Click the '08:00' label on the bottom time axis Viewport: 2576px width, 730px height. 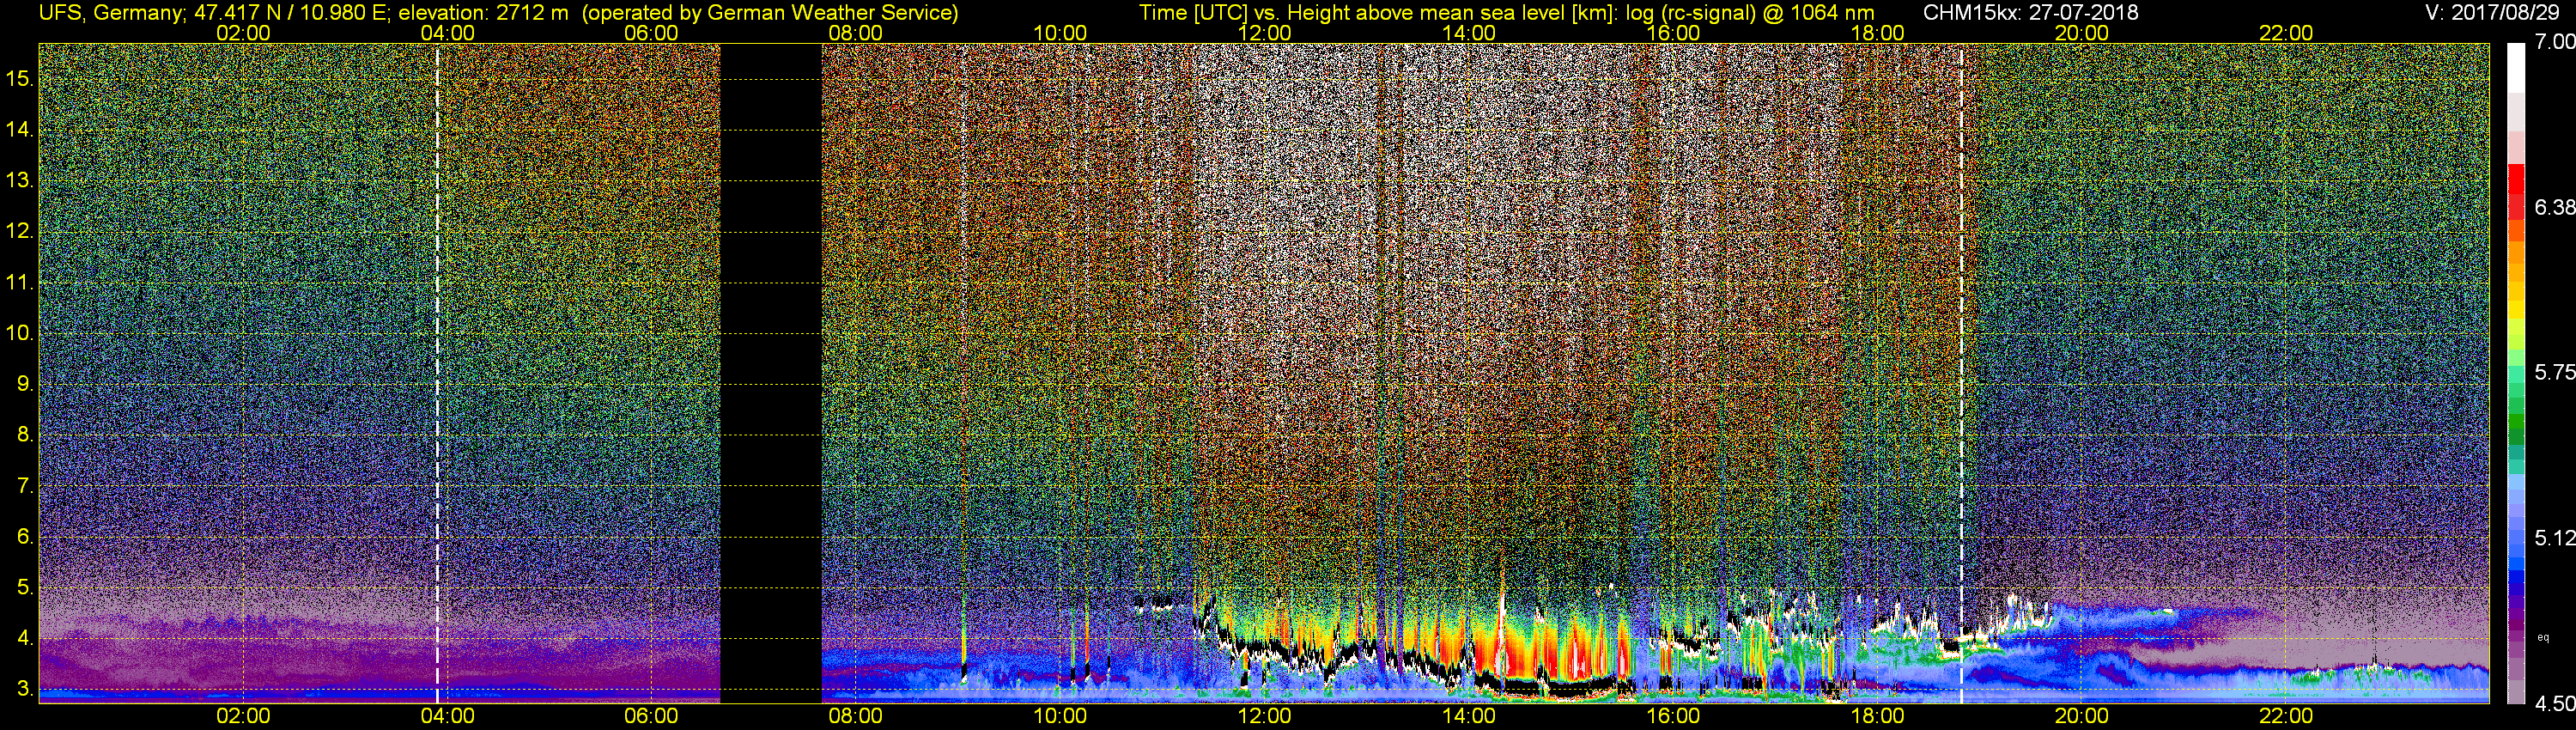coord(856,716)
